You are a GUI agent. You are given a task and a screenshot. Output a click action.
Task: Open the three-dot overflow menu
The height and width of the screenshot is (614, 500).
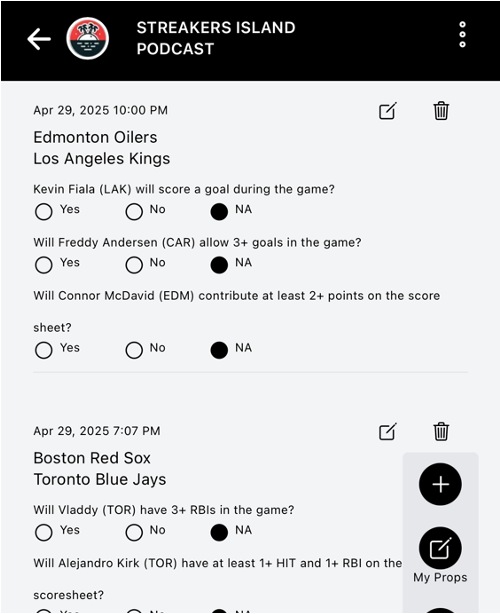coord(462,34)
